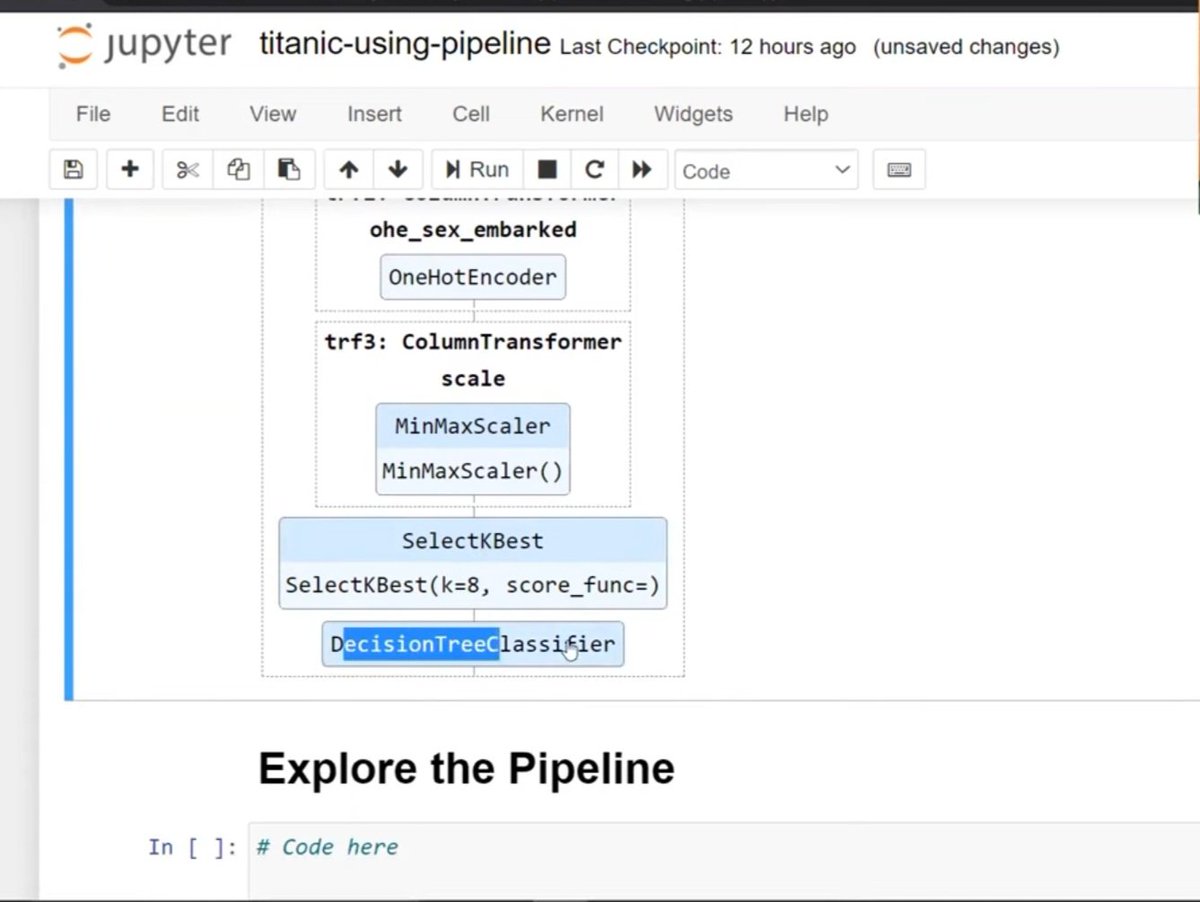
Task: Save notebook with the floppy disk icon
Action: [x=73, y=170]
